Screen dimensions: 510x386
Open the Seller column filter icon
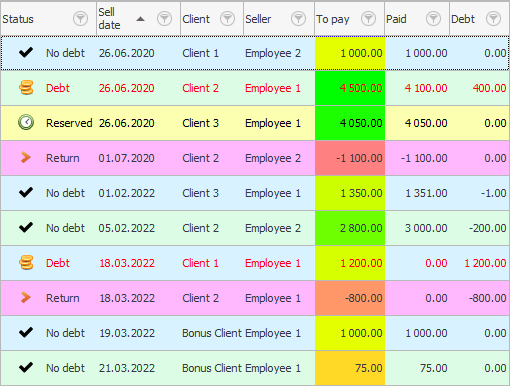tap(298, 19)
